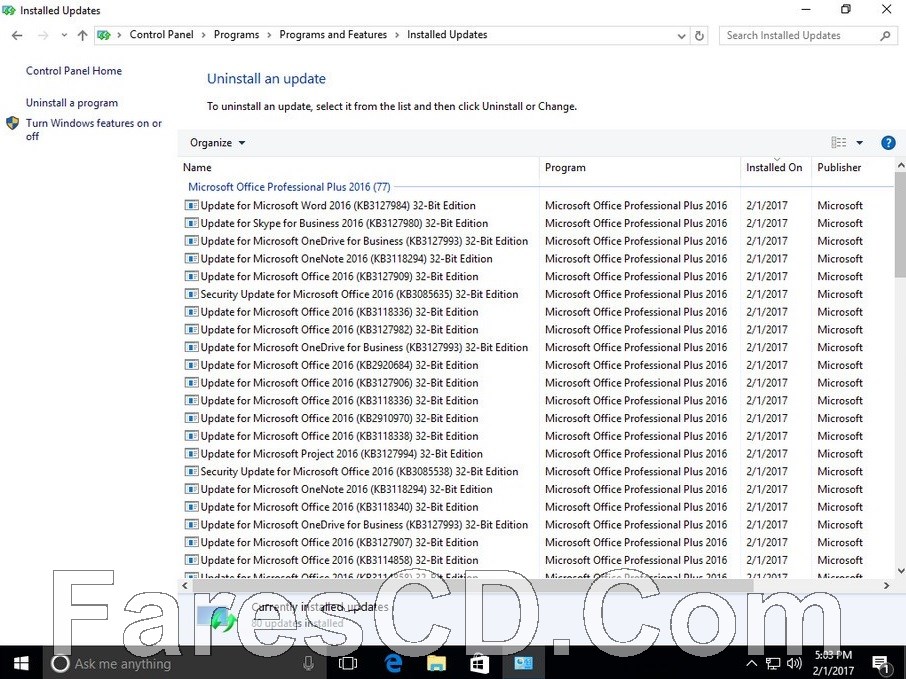Open Programs and Features breadcrumb
The height and width of the screenshot is (679, 906).
(333, 35)
